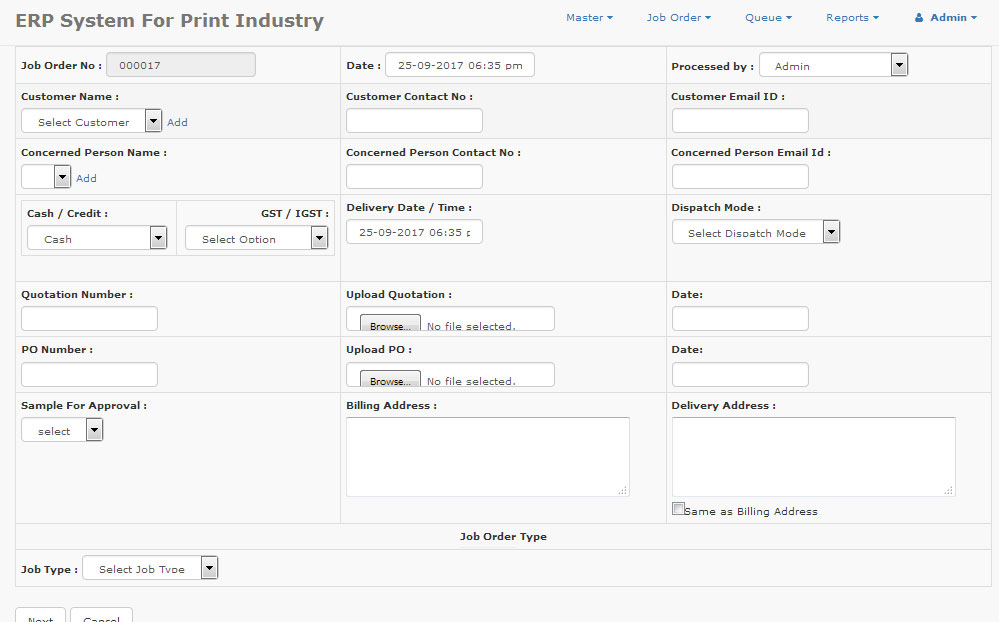Open the Job Order menu

pos(679,18)
